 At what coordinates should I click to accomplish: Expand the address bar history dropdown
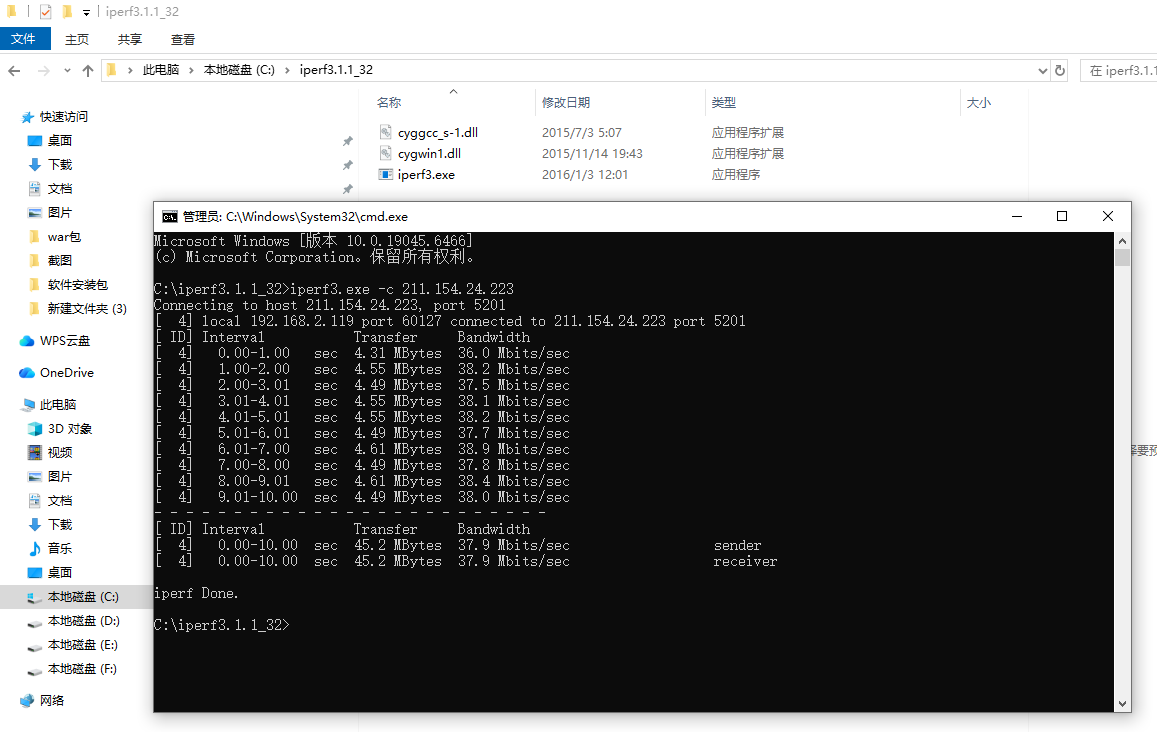tap(1042, 70)
